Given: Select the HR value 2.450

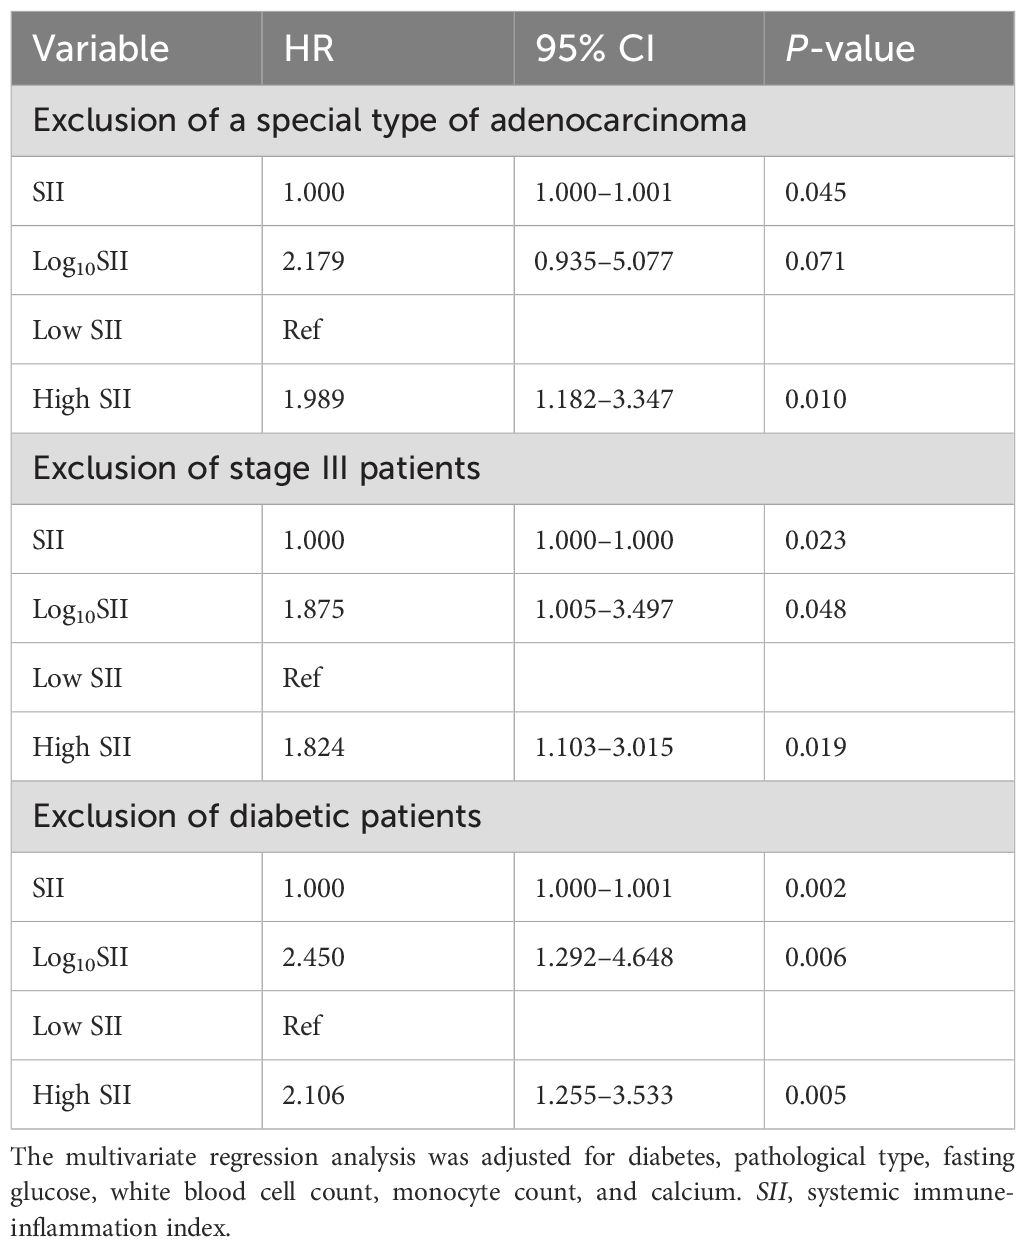Looking at the screenshot, I should pos(314,957).
